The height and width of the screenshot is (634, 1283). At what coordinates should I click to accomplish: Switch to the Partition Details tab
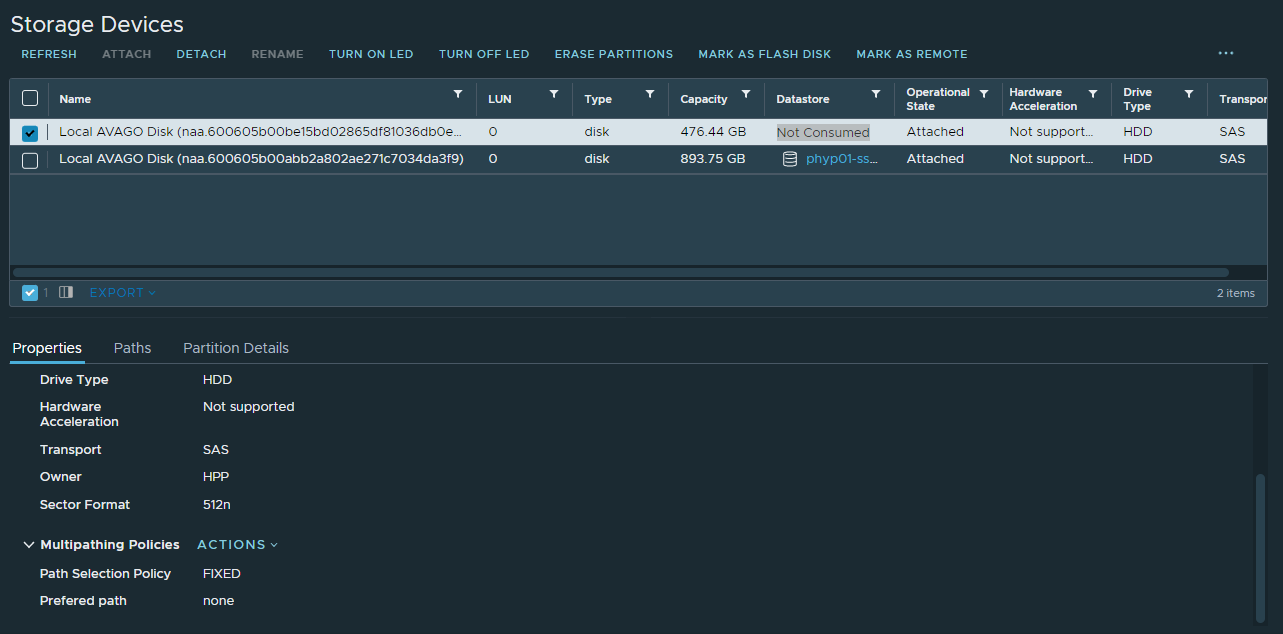236,348
